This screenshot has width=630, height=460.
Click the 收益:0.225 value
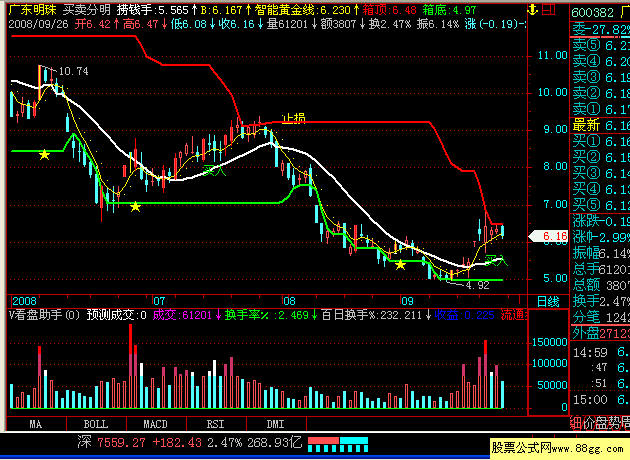[464, 315]
